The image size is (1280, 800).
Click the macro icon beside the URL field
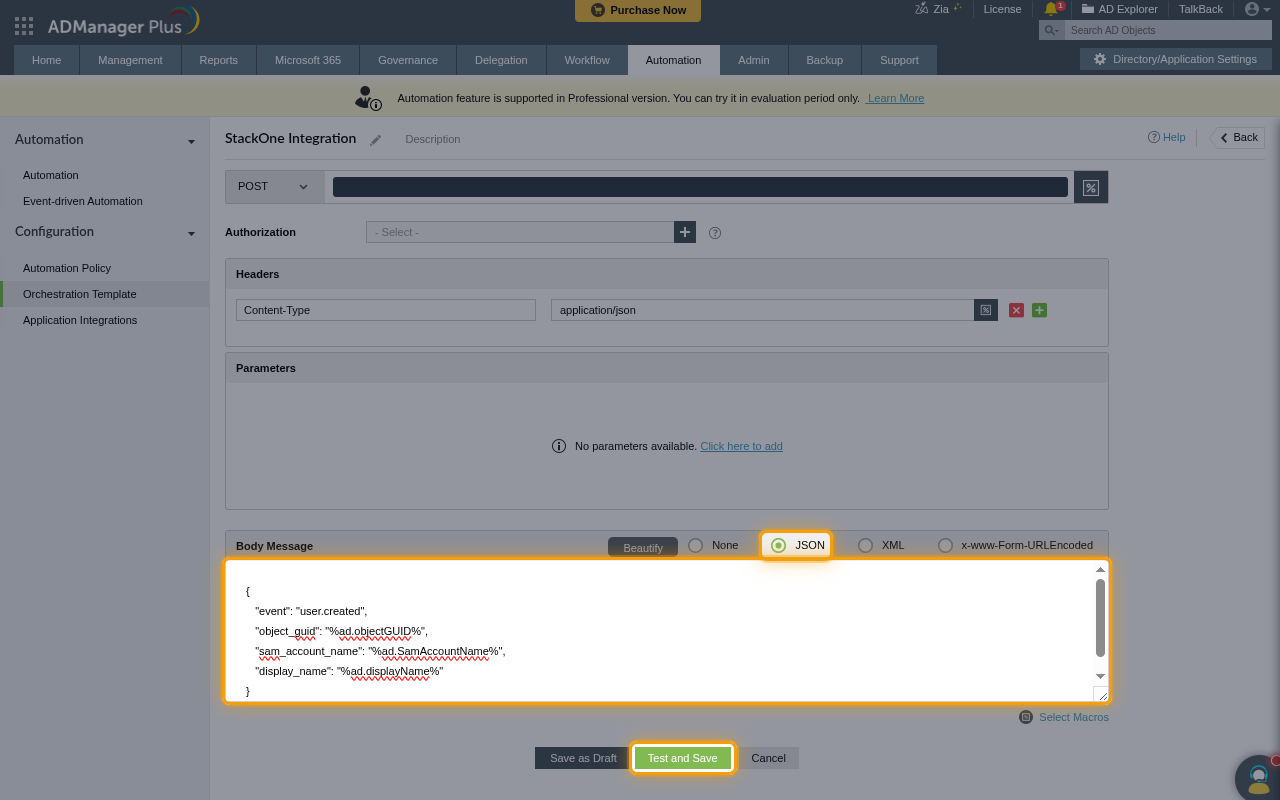pyautogui.click(x=1091, y=187)
